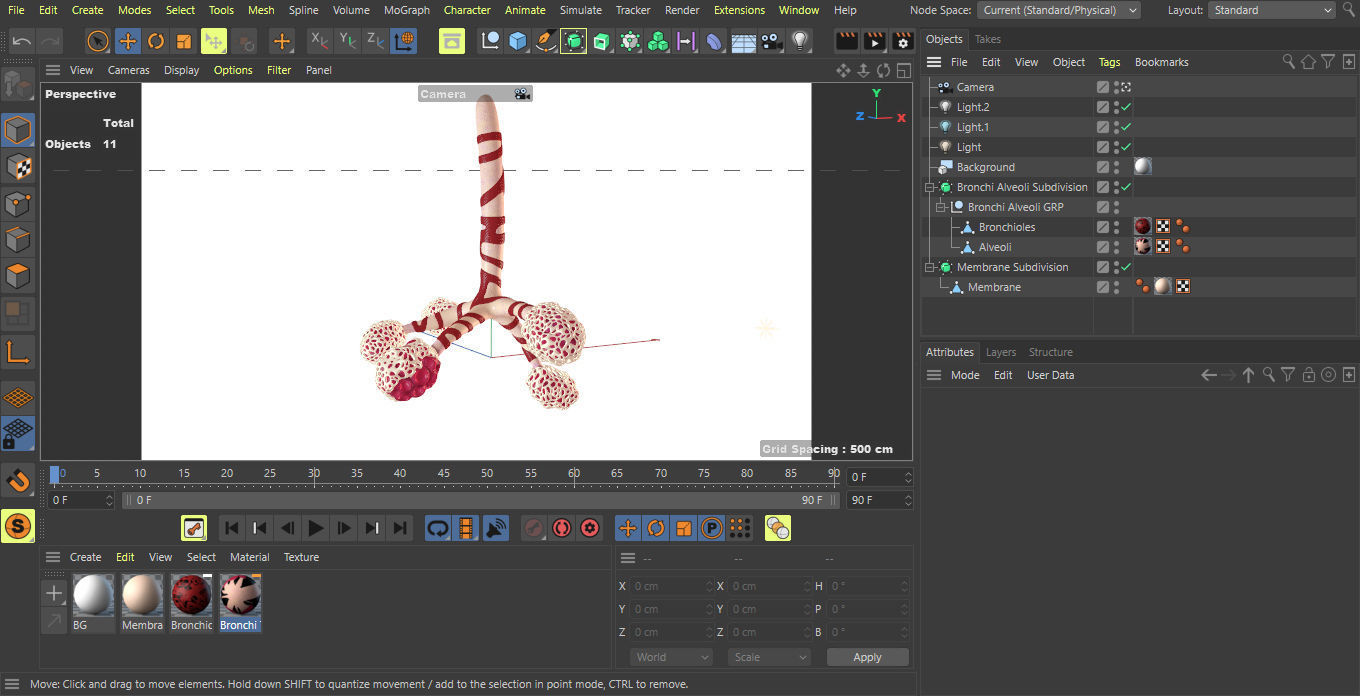Play the animation forward

(315, 528)
